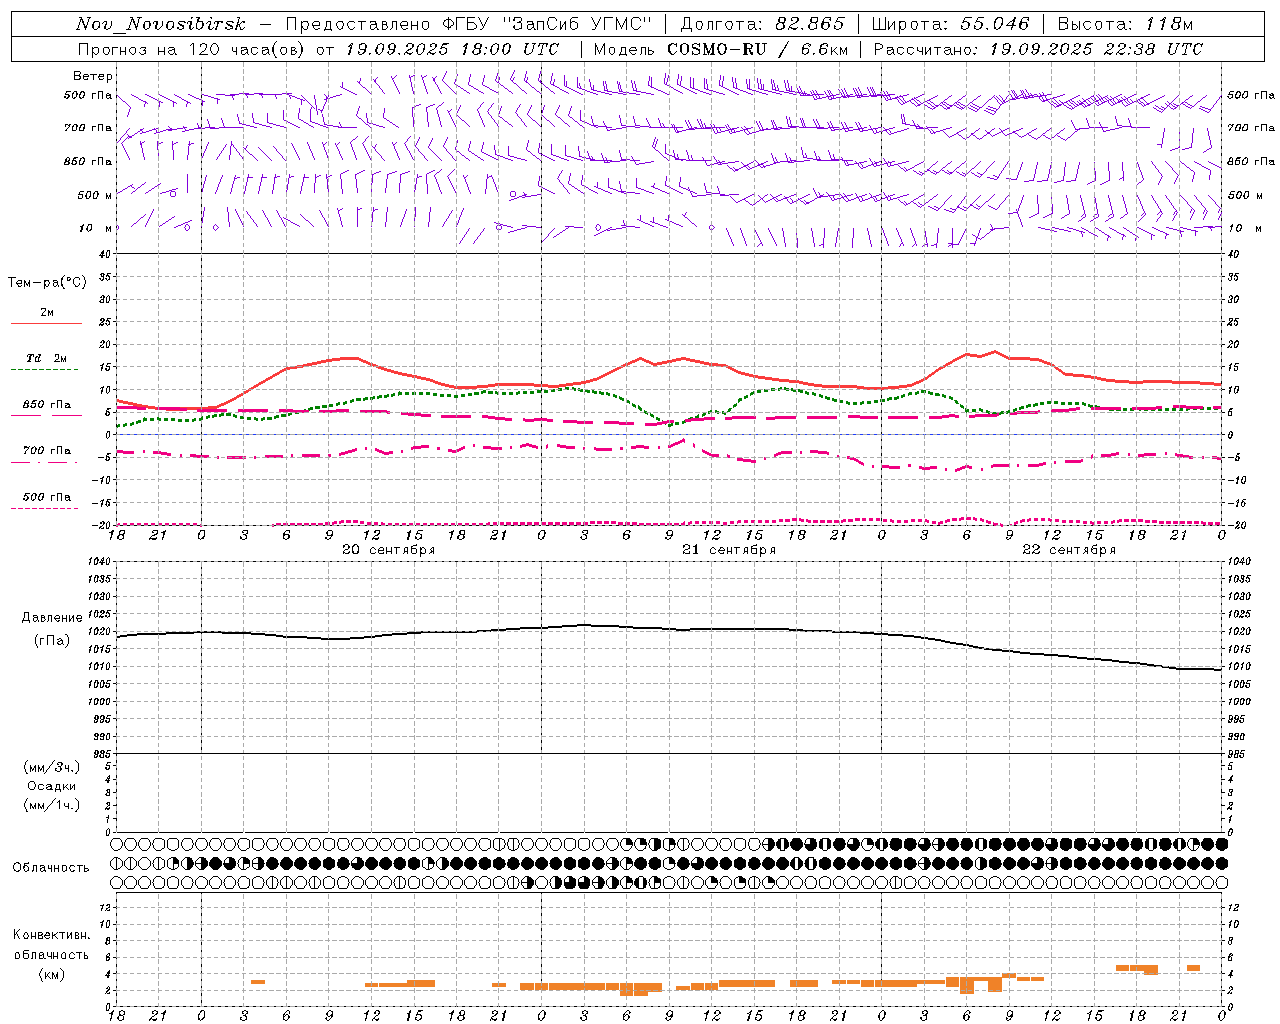Click the '20 сентября' date label
Viewport: 1280px width, 1024px height.
click(389, 550)
